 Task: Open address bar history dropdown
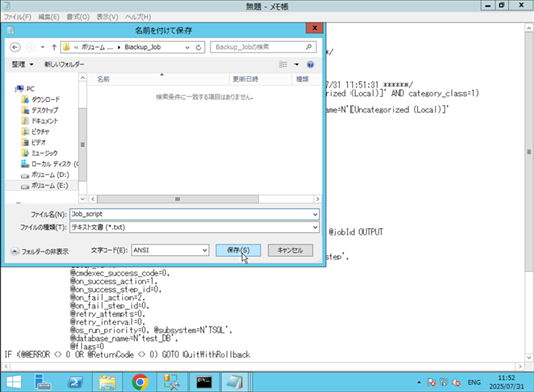[x=187, y=47]
